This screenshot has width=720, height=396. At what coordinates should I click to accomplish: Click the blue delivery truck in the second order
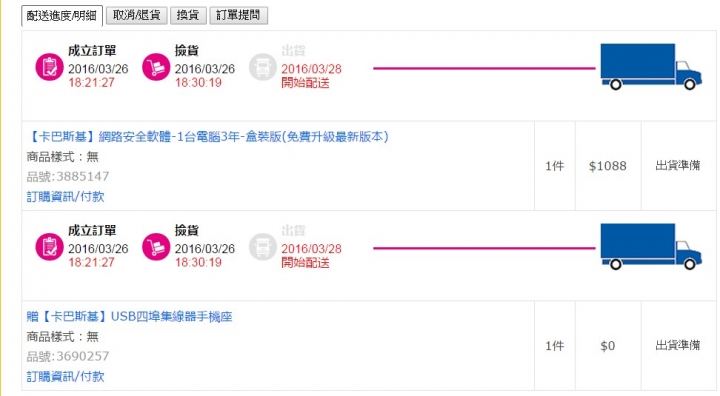click(651, 246)
